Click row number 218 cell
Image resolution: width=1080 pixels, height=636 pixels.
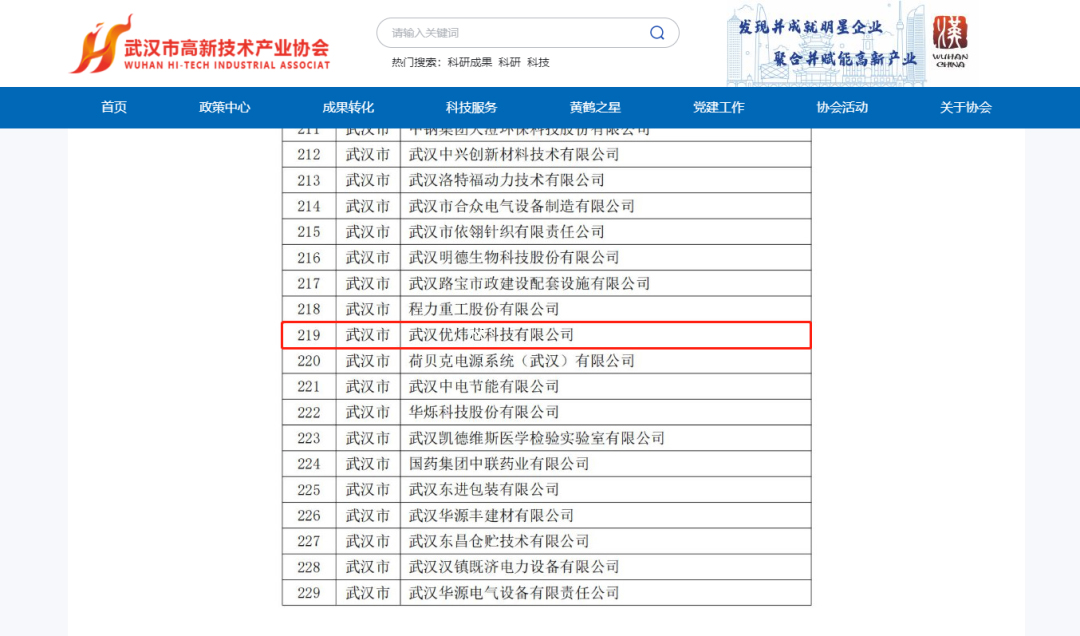click(309, 309)
